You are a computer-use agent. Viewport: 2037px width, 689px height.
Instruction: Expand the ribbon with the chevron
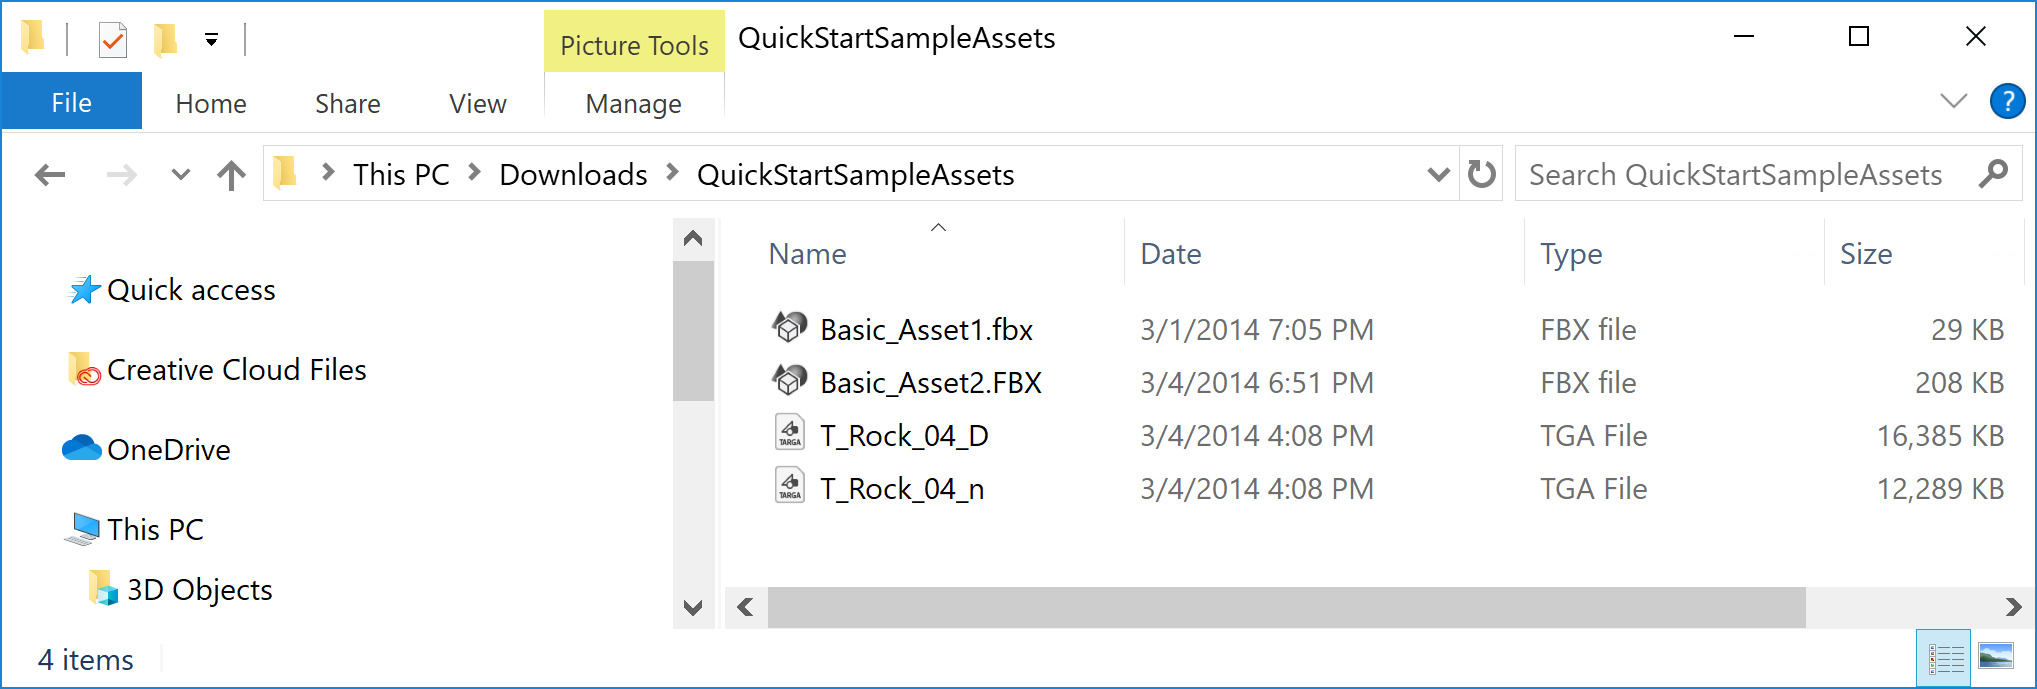[1953, 101]
